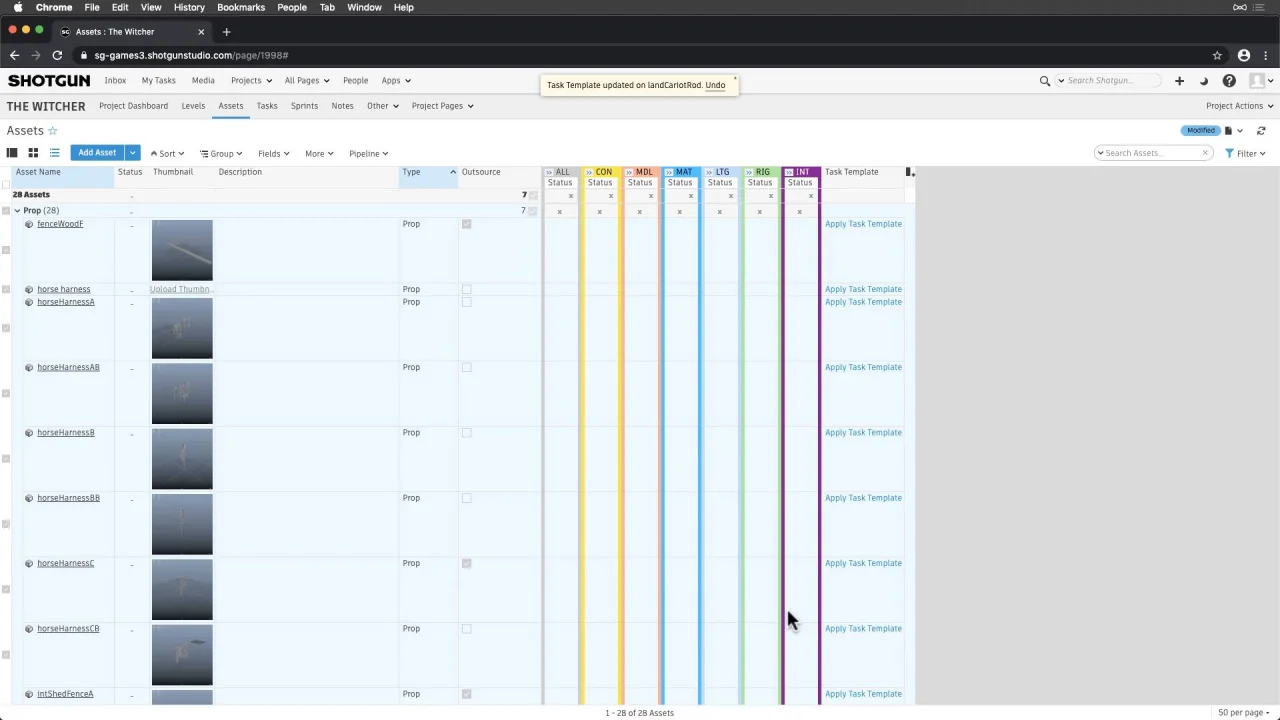Switch to master-detail view layout icon
The image size is (1280, 720).
[x=12, y=153]
